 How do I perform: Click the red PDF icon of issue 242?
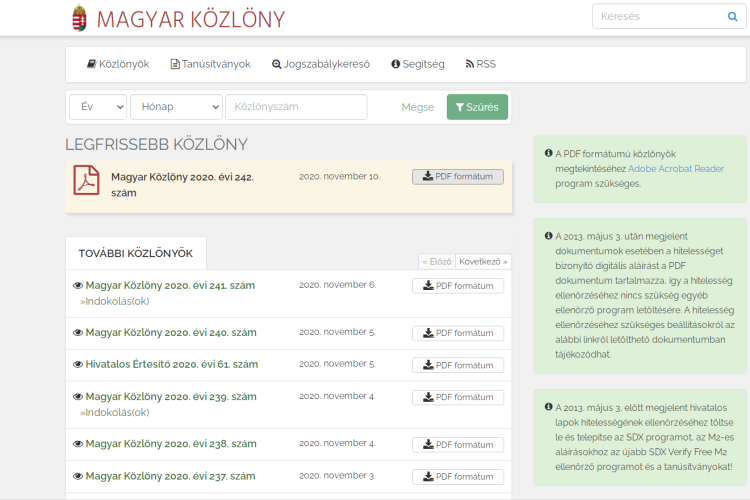point(86,181)
